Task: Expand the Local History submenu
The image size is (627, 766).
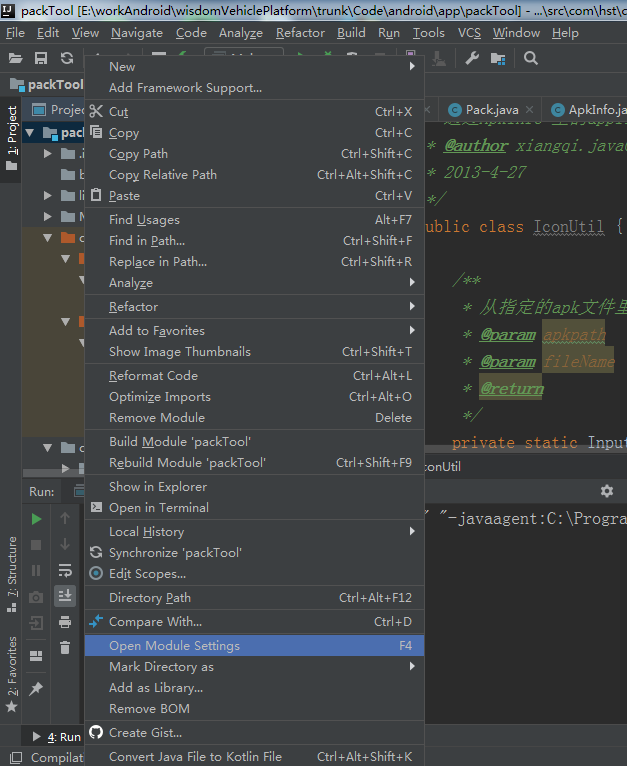Action: click(x=254, y=532)
